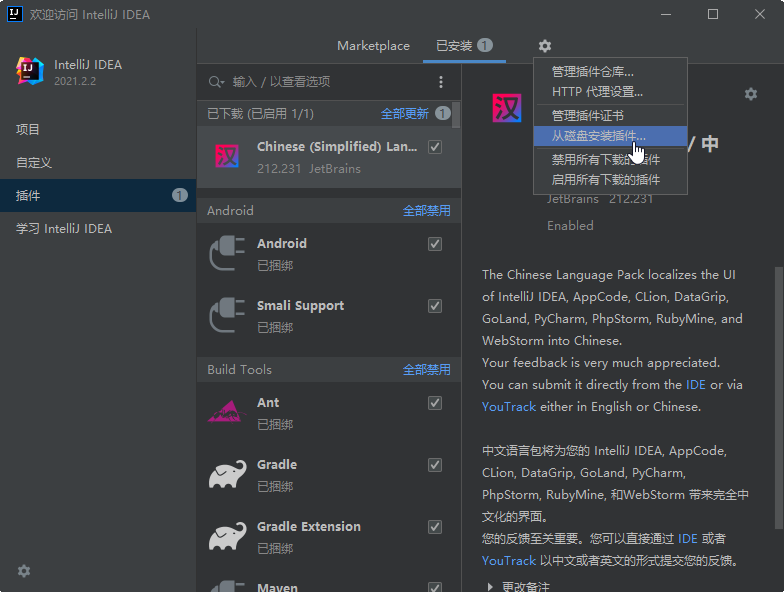Viewport: 784px width, 592px height.
Task: Disable the Chinese (Simplified) language pack checkbox
Action: 435,147
